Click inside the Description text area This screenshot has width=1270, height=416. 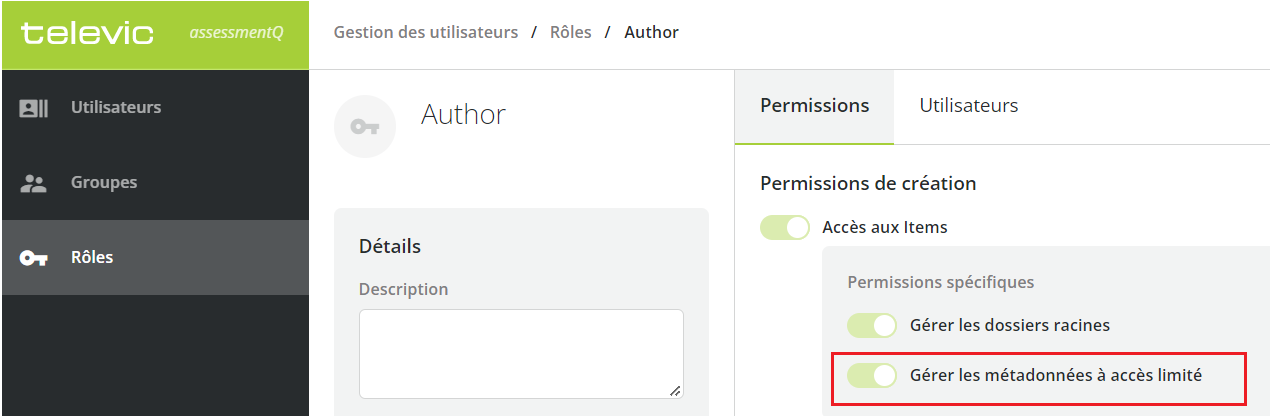[521, 354]
